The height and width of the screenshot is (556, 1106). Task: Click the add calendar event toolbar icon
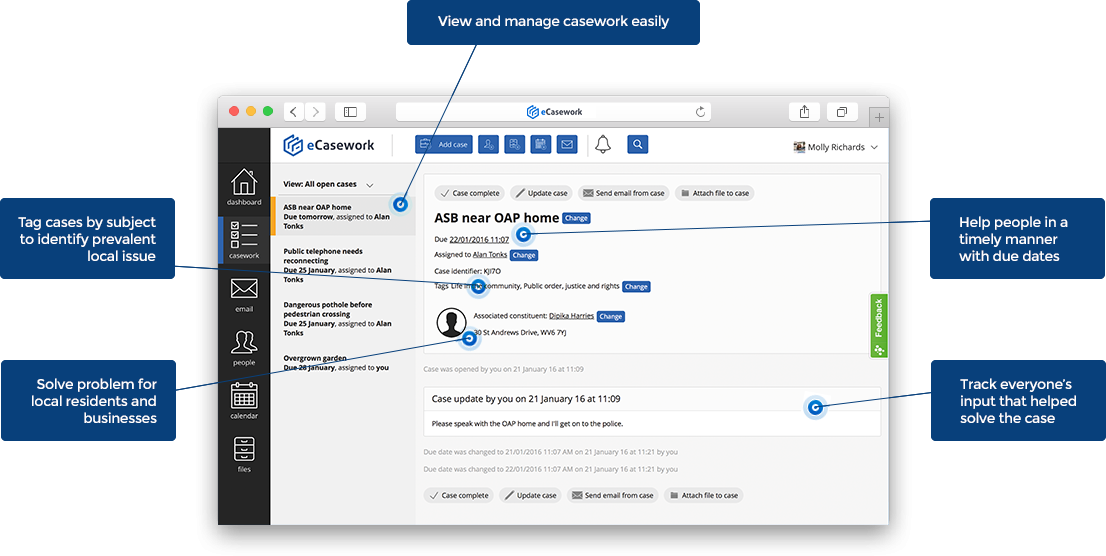tap(540, 145)
